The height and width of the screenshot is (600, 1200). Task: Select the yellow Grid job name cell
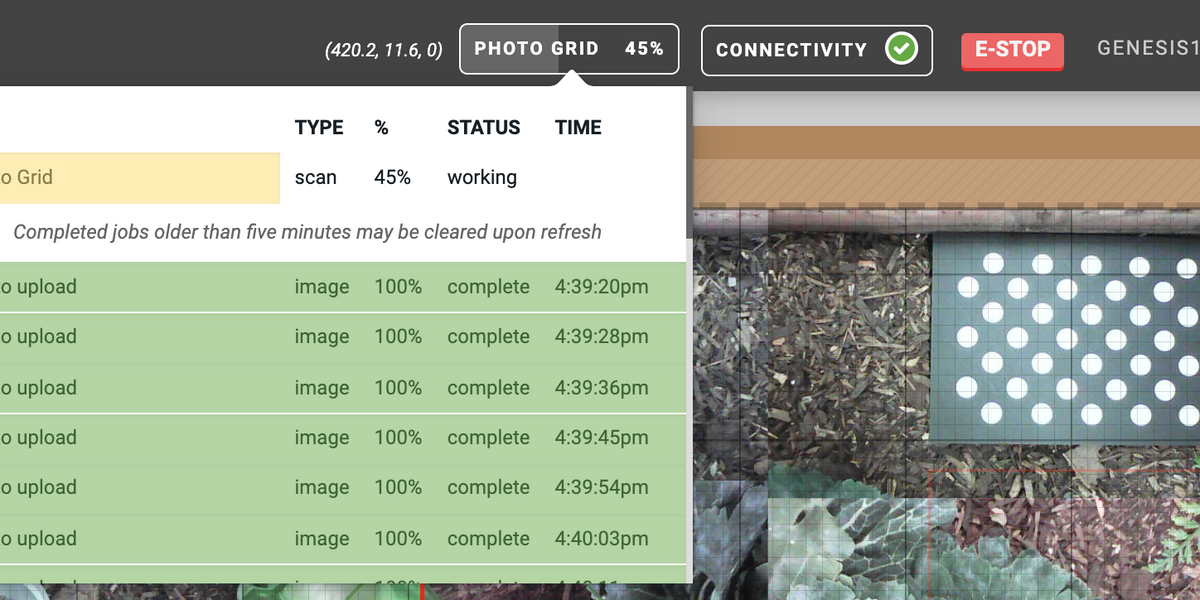[140, 178]
